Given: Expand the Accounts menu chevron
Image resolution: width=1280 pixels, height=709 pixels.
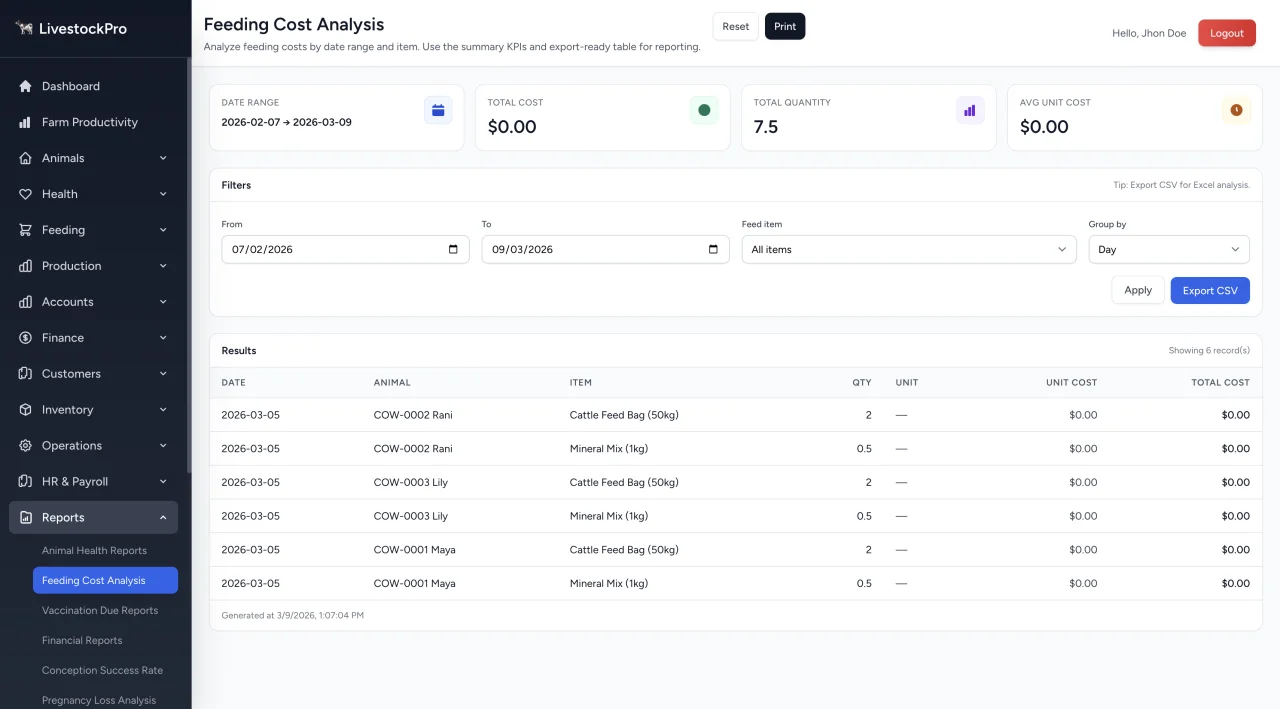Looking at the screenshot, I should coord(163,302).
